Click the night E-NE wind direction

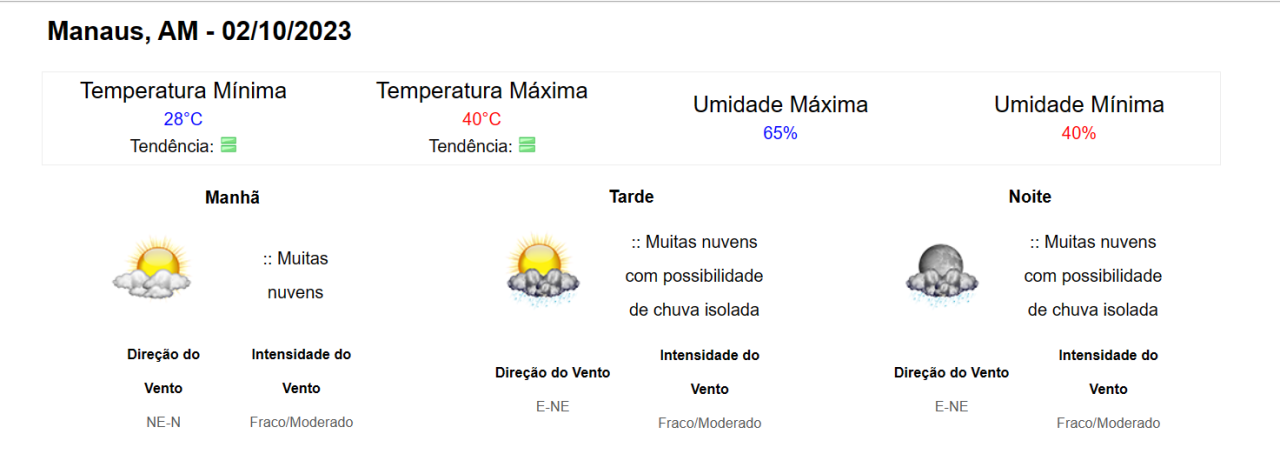point(951,406)
